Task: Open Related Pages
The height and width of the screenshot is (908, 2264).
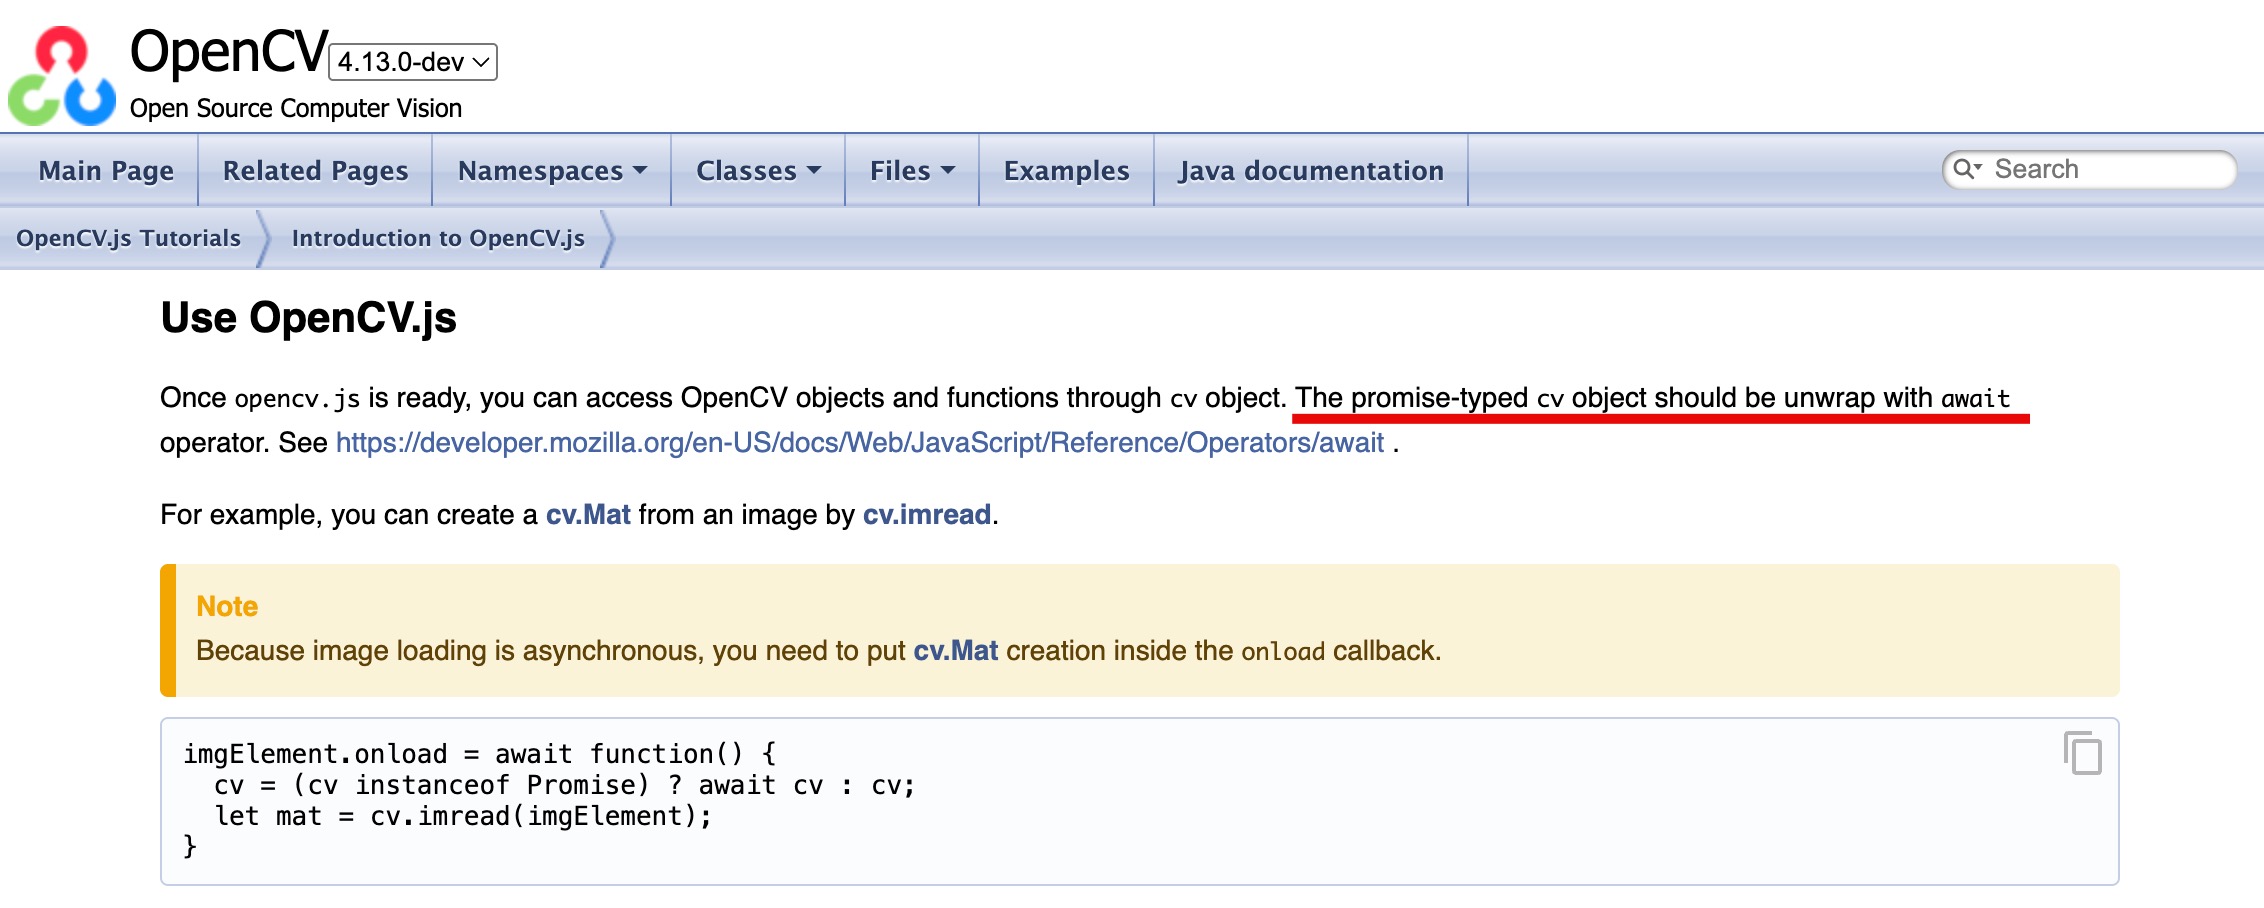Action: (314, 171)
